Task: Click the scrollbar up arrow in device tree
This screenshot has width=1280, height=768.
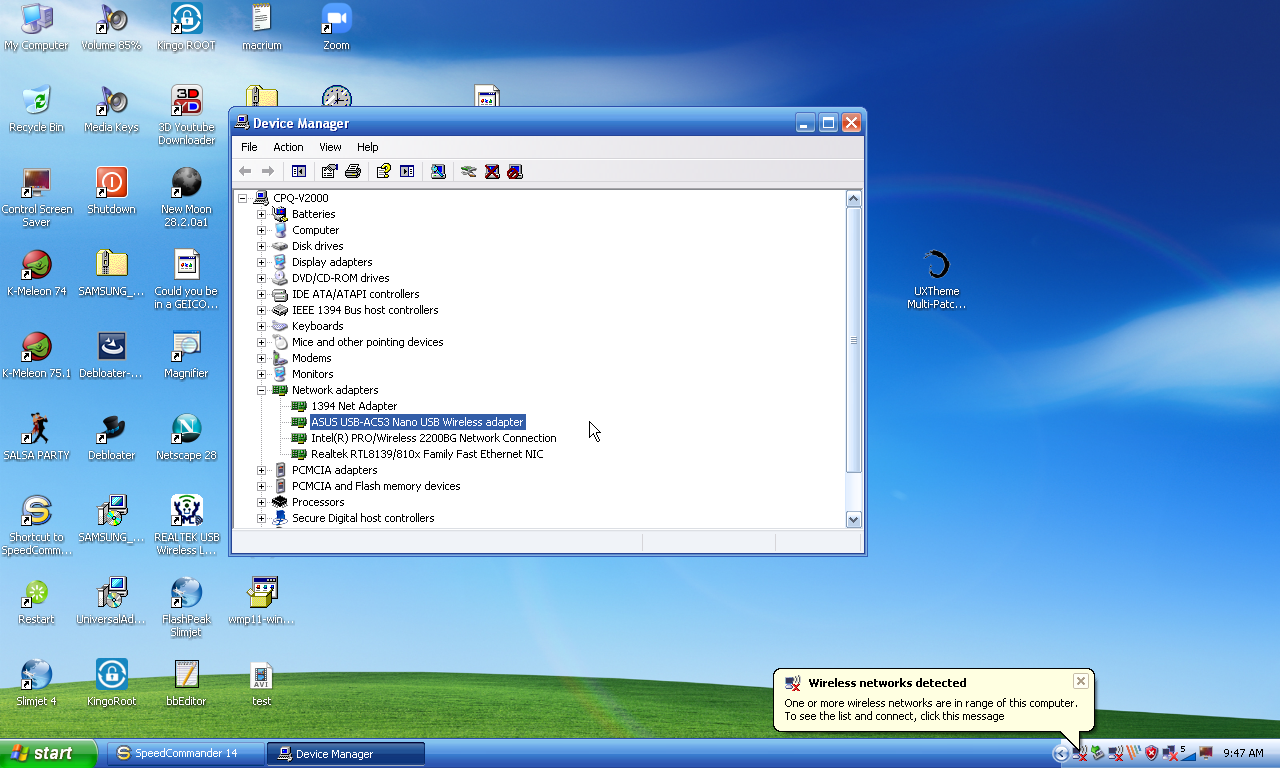Action: [853, 198]
